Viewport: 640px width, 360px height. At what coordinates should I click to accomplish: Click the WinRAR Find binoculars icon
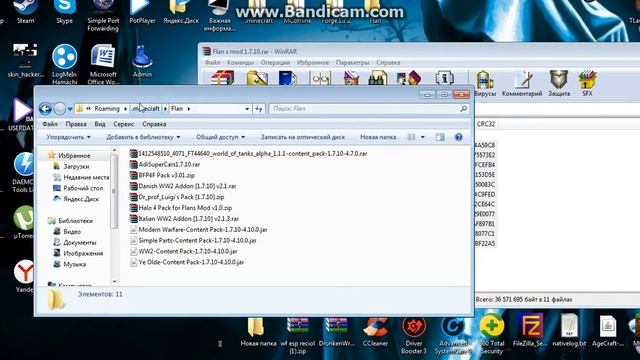tap(378, 78)
